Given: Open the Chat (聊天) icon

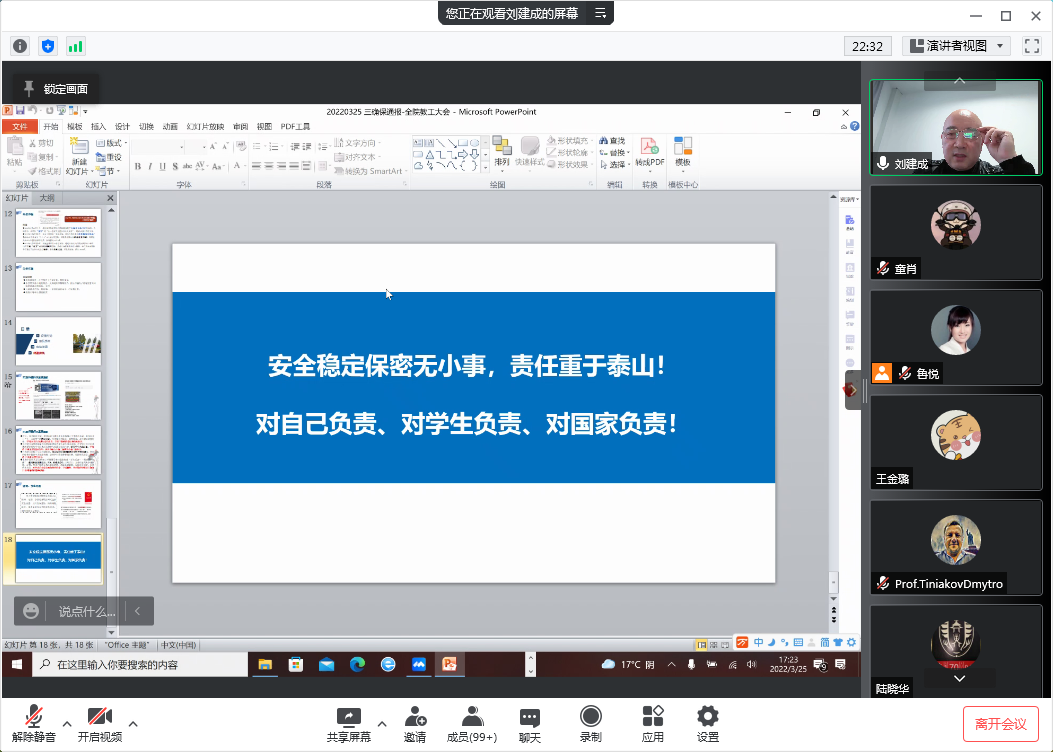Looking at the screenshot, I should click(x=530, y=717).
